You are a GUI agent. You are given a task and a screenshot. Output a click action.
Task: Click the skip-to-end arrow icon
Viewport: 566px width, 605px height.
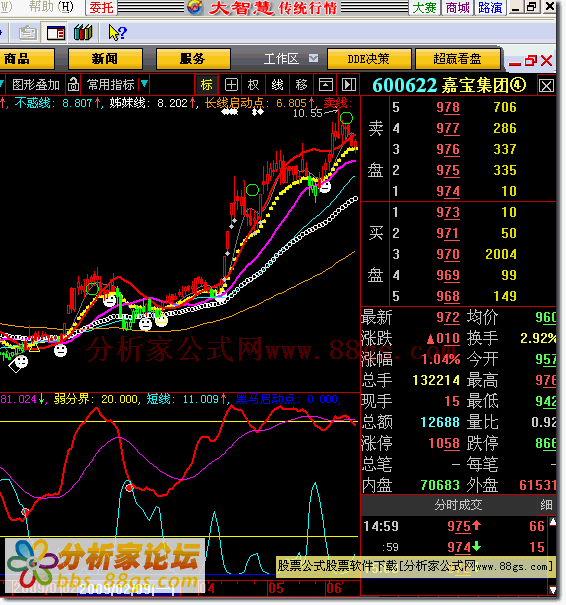coord(349,84)
